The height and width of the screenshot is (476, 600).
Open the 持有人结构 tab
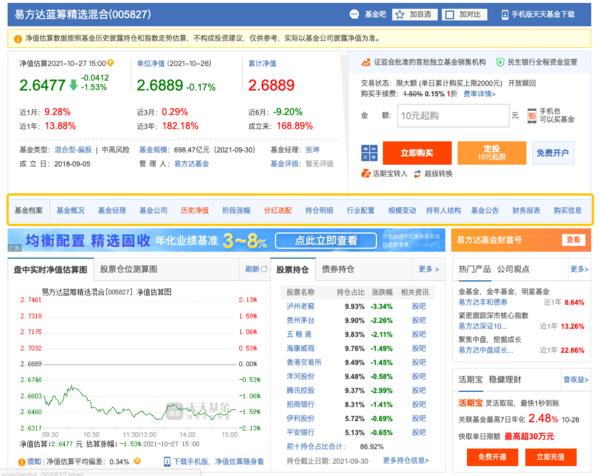(443, 210)
